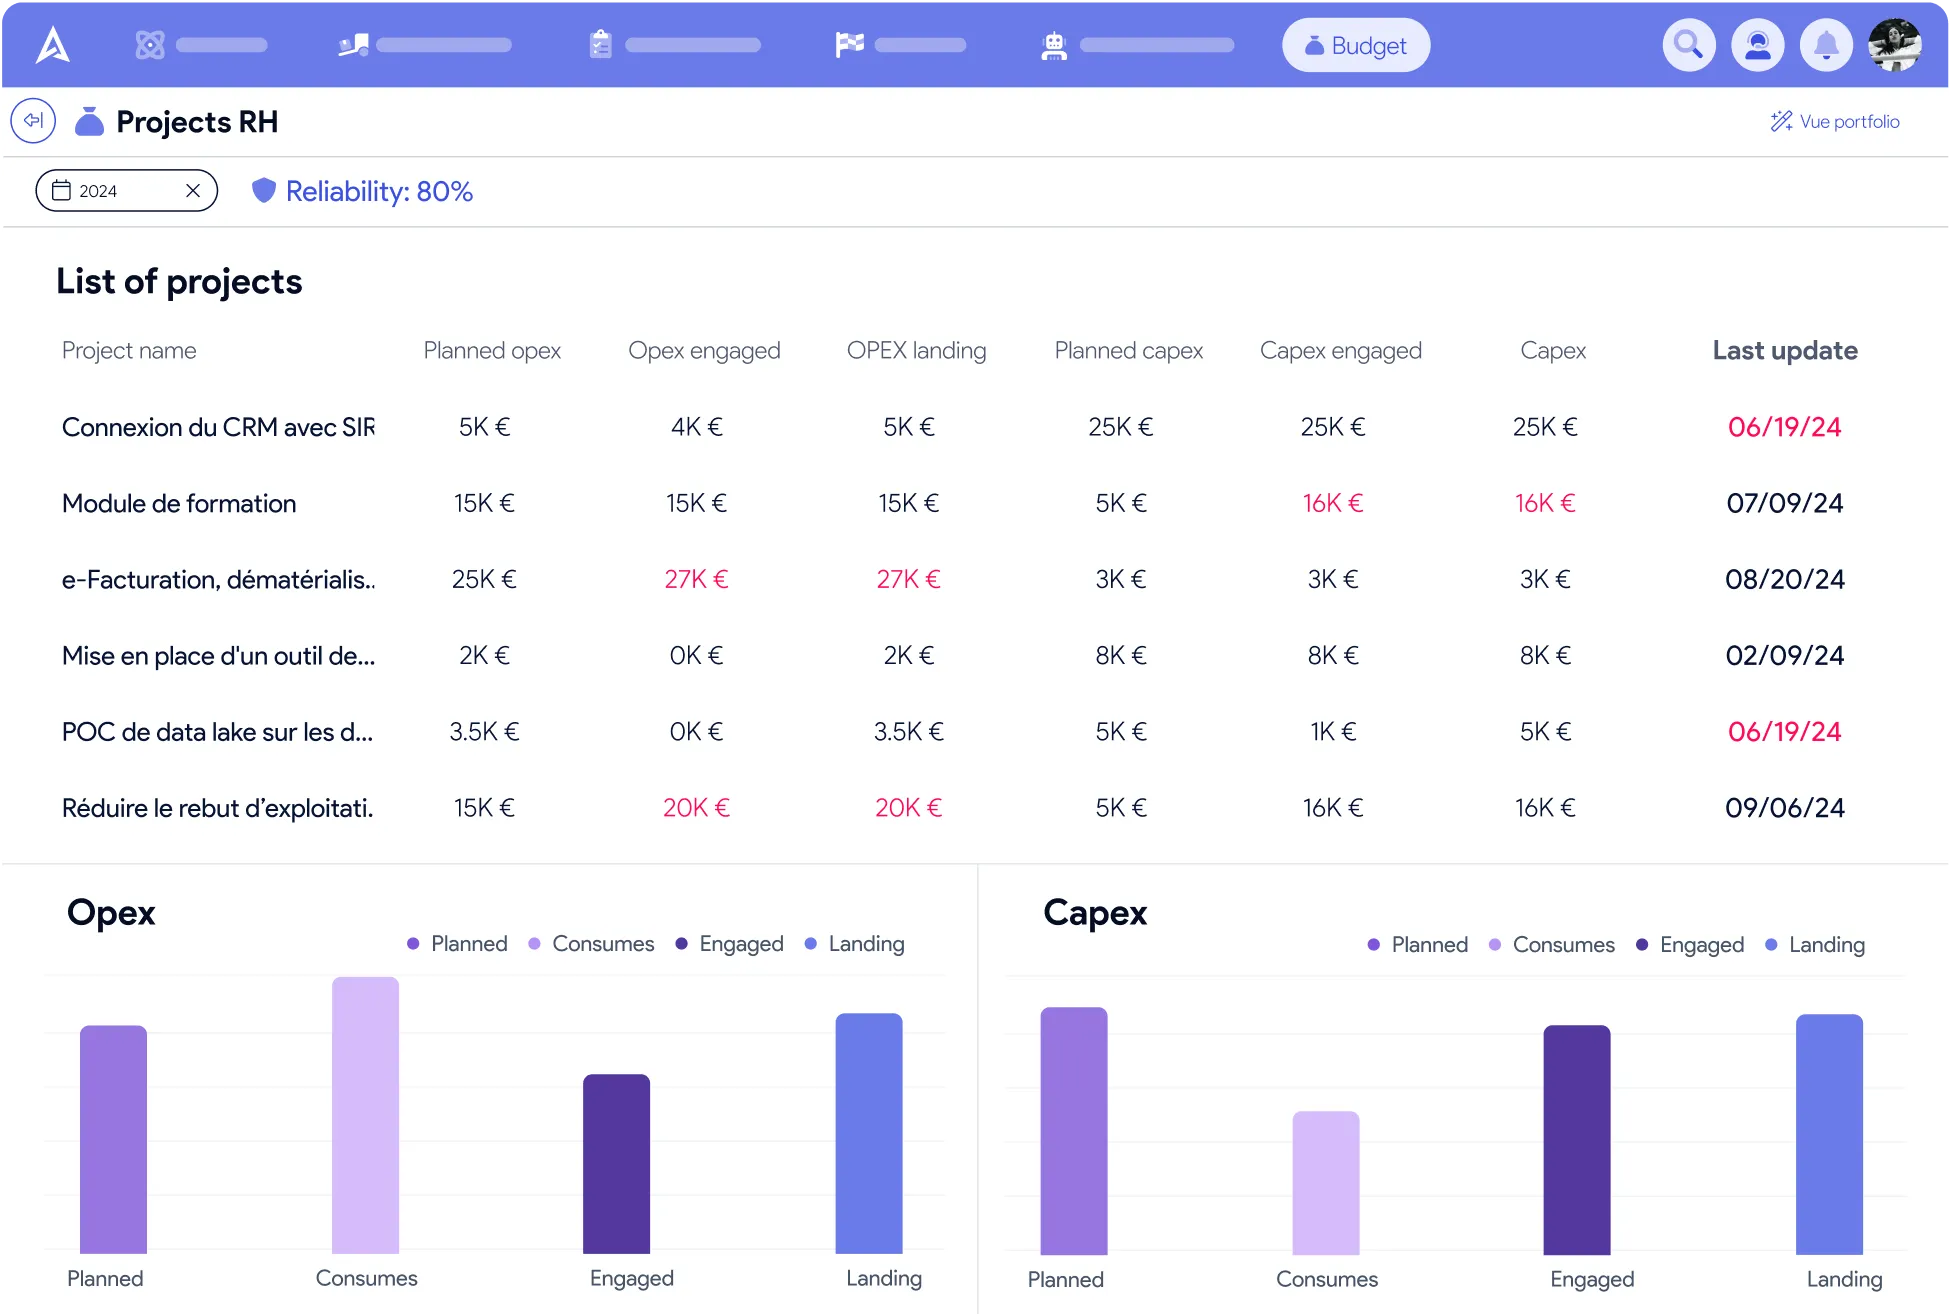This screenshot has width=1949, height=1314.
Task: Open the notifications bell
Action: click(1826, 45)
